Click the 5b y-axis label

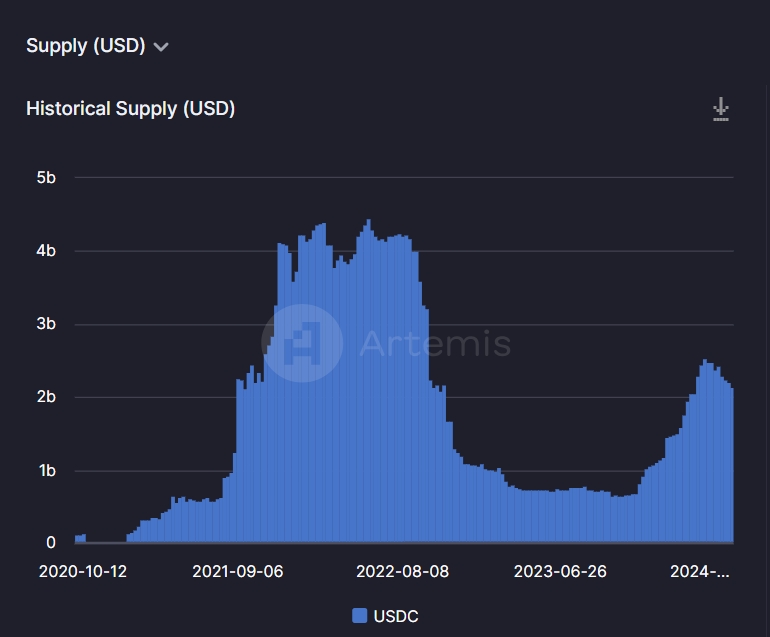[x=46, y=178]
